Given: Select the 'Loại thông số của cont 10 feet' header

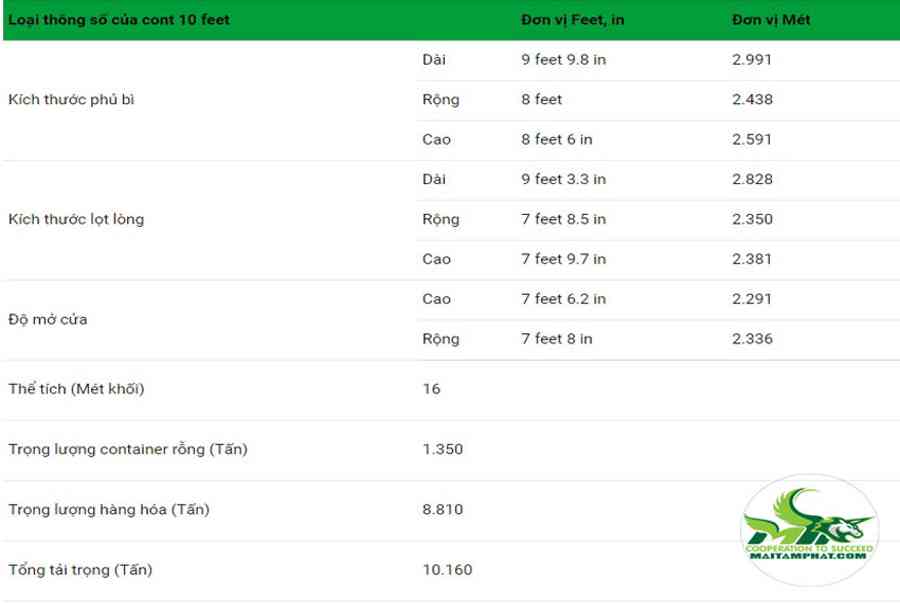Looking at the screenshot, I should pyautogui.click(x=119, y=20).
